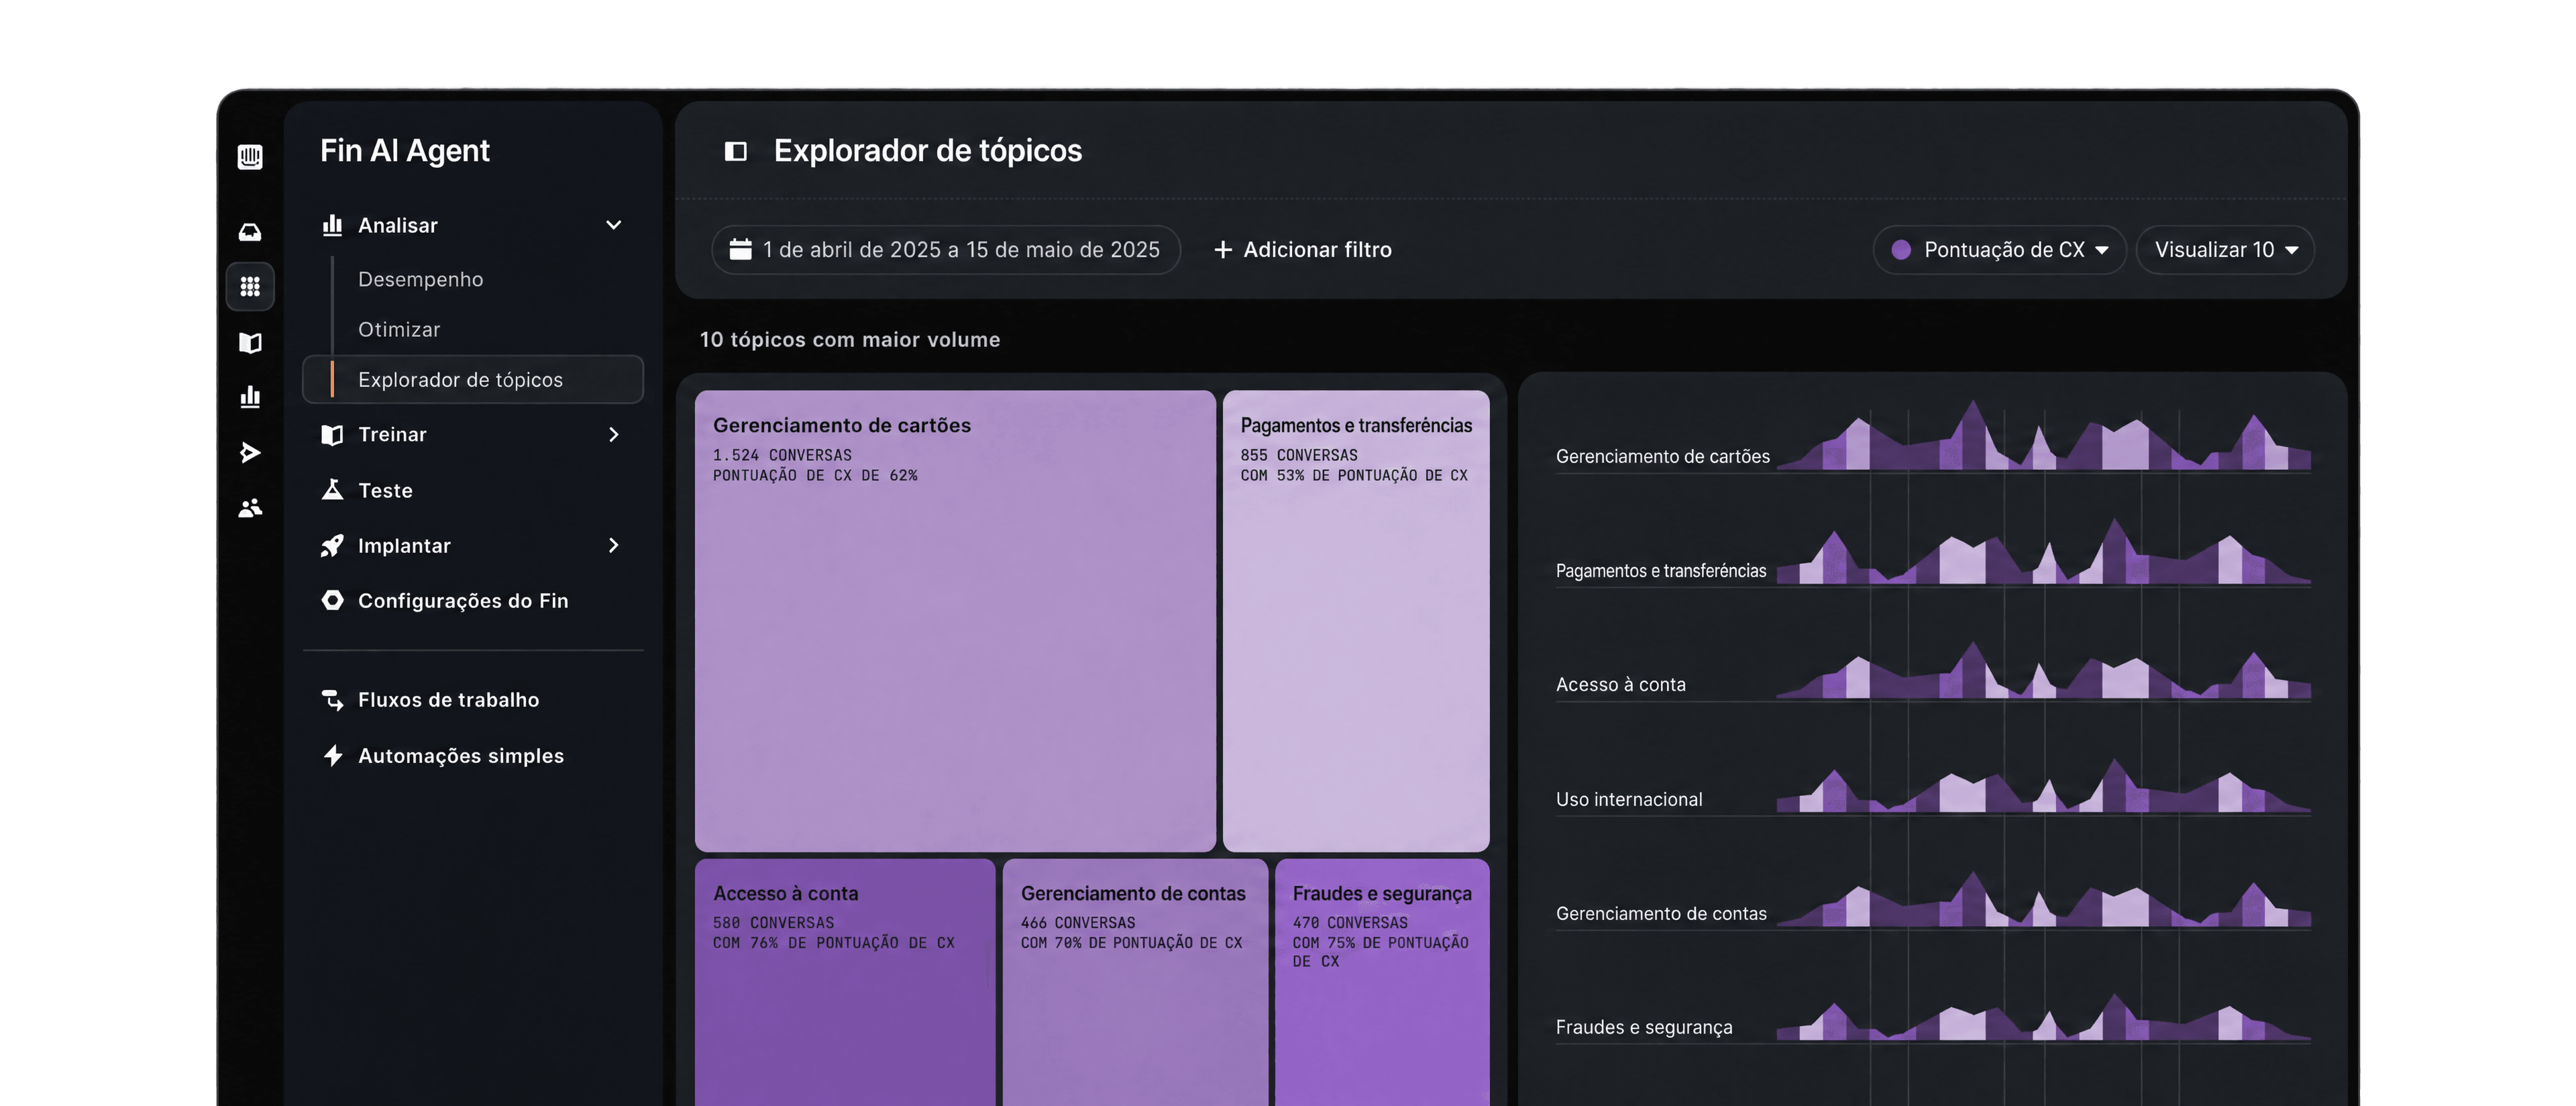This screenshot has height=1106, width=2576.
Task: Click the hexagon icon for Configurações do Fin
Action: click(332, 600)
